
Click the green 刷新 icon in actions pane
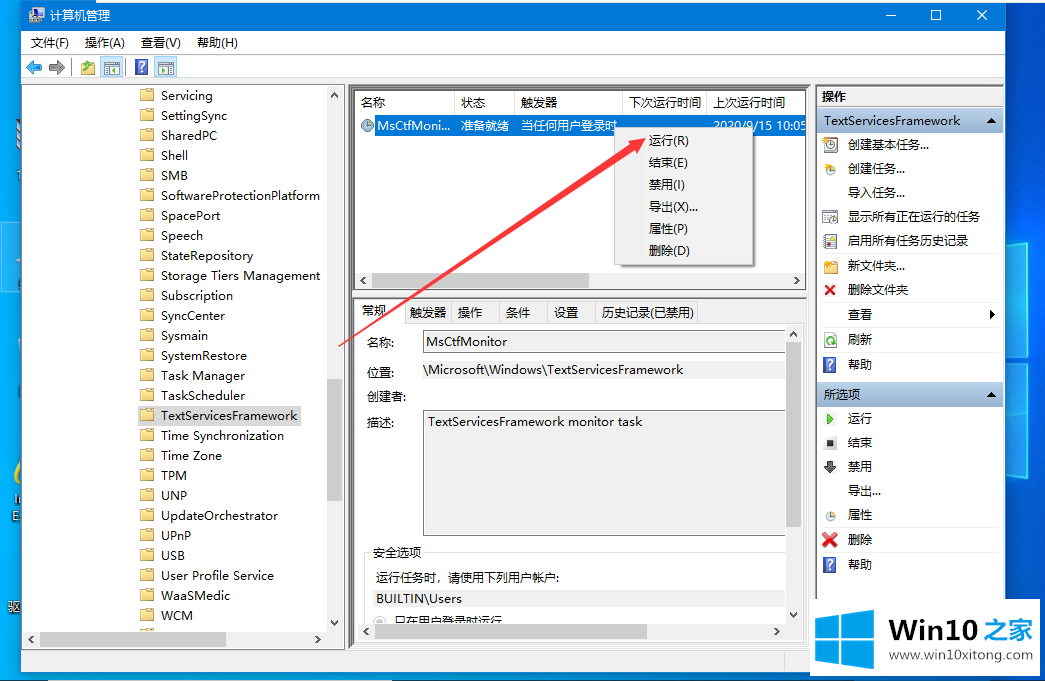(x=830, y=340)
